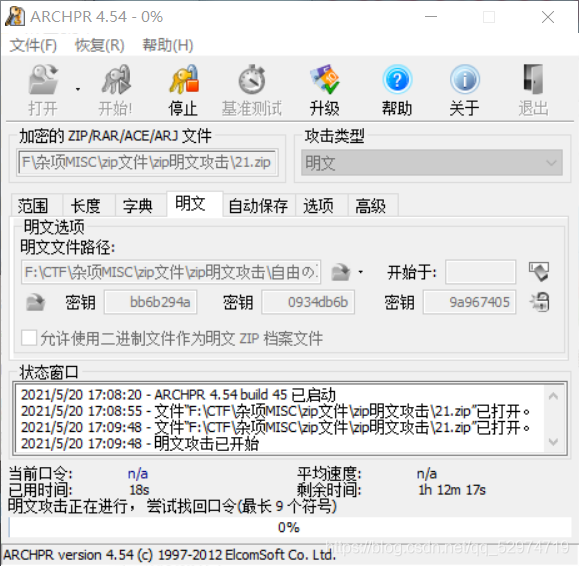Click remaining time value '1h 12m 17s'
Viewport: 579px width, 566px height.
[x=452, y=490]
